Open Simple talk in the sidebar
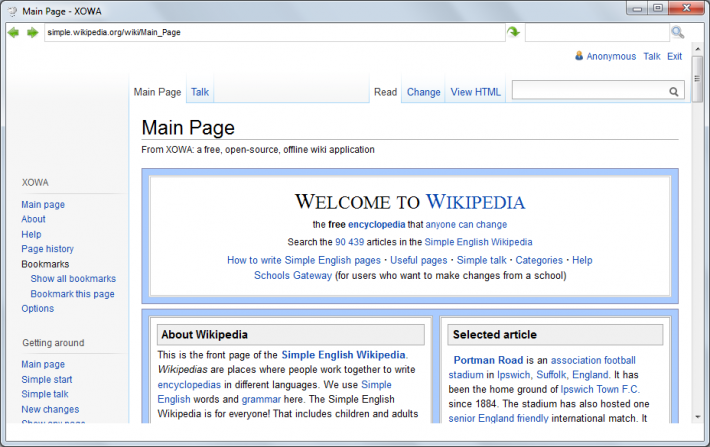The image size is (710, 447). (x=45, y=394)
